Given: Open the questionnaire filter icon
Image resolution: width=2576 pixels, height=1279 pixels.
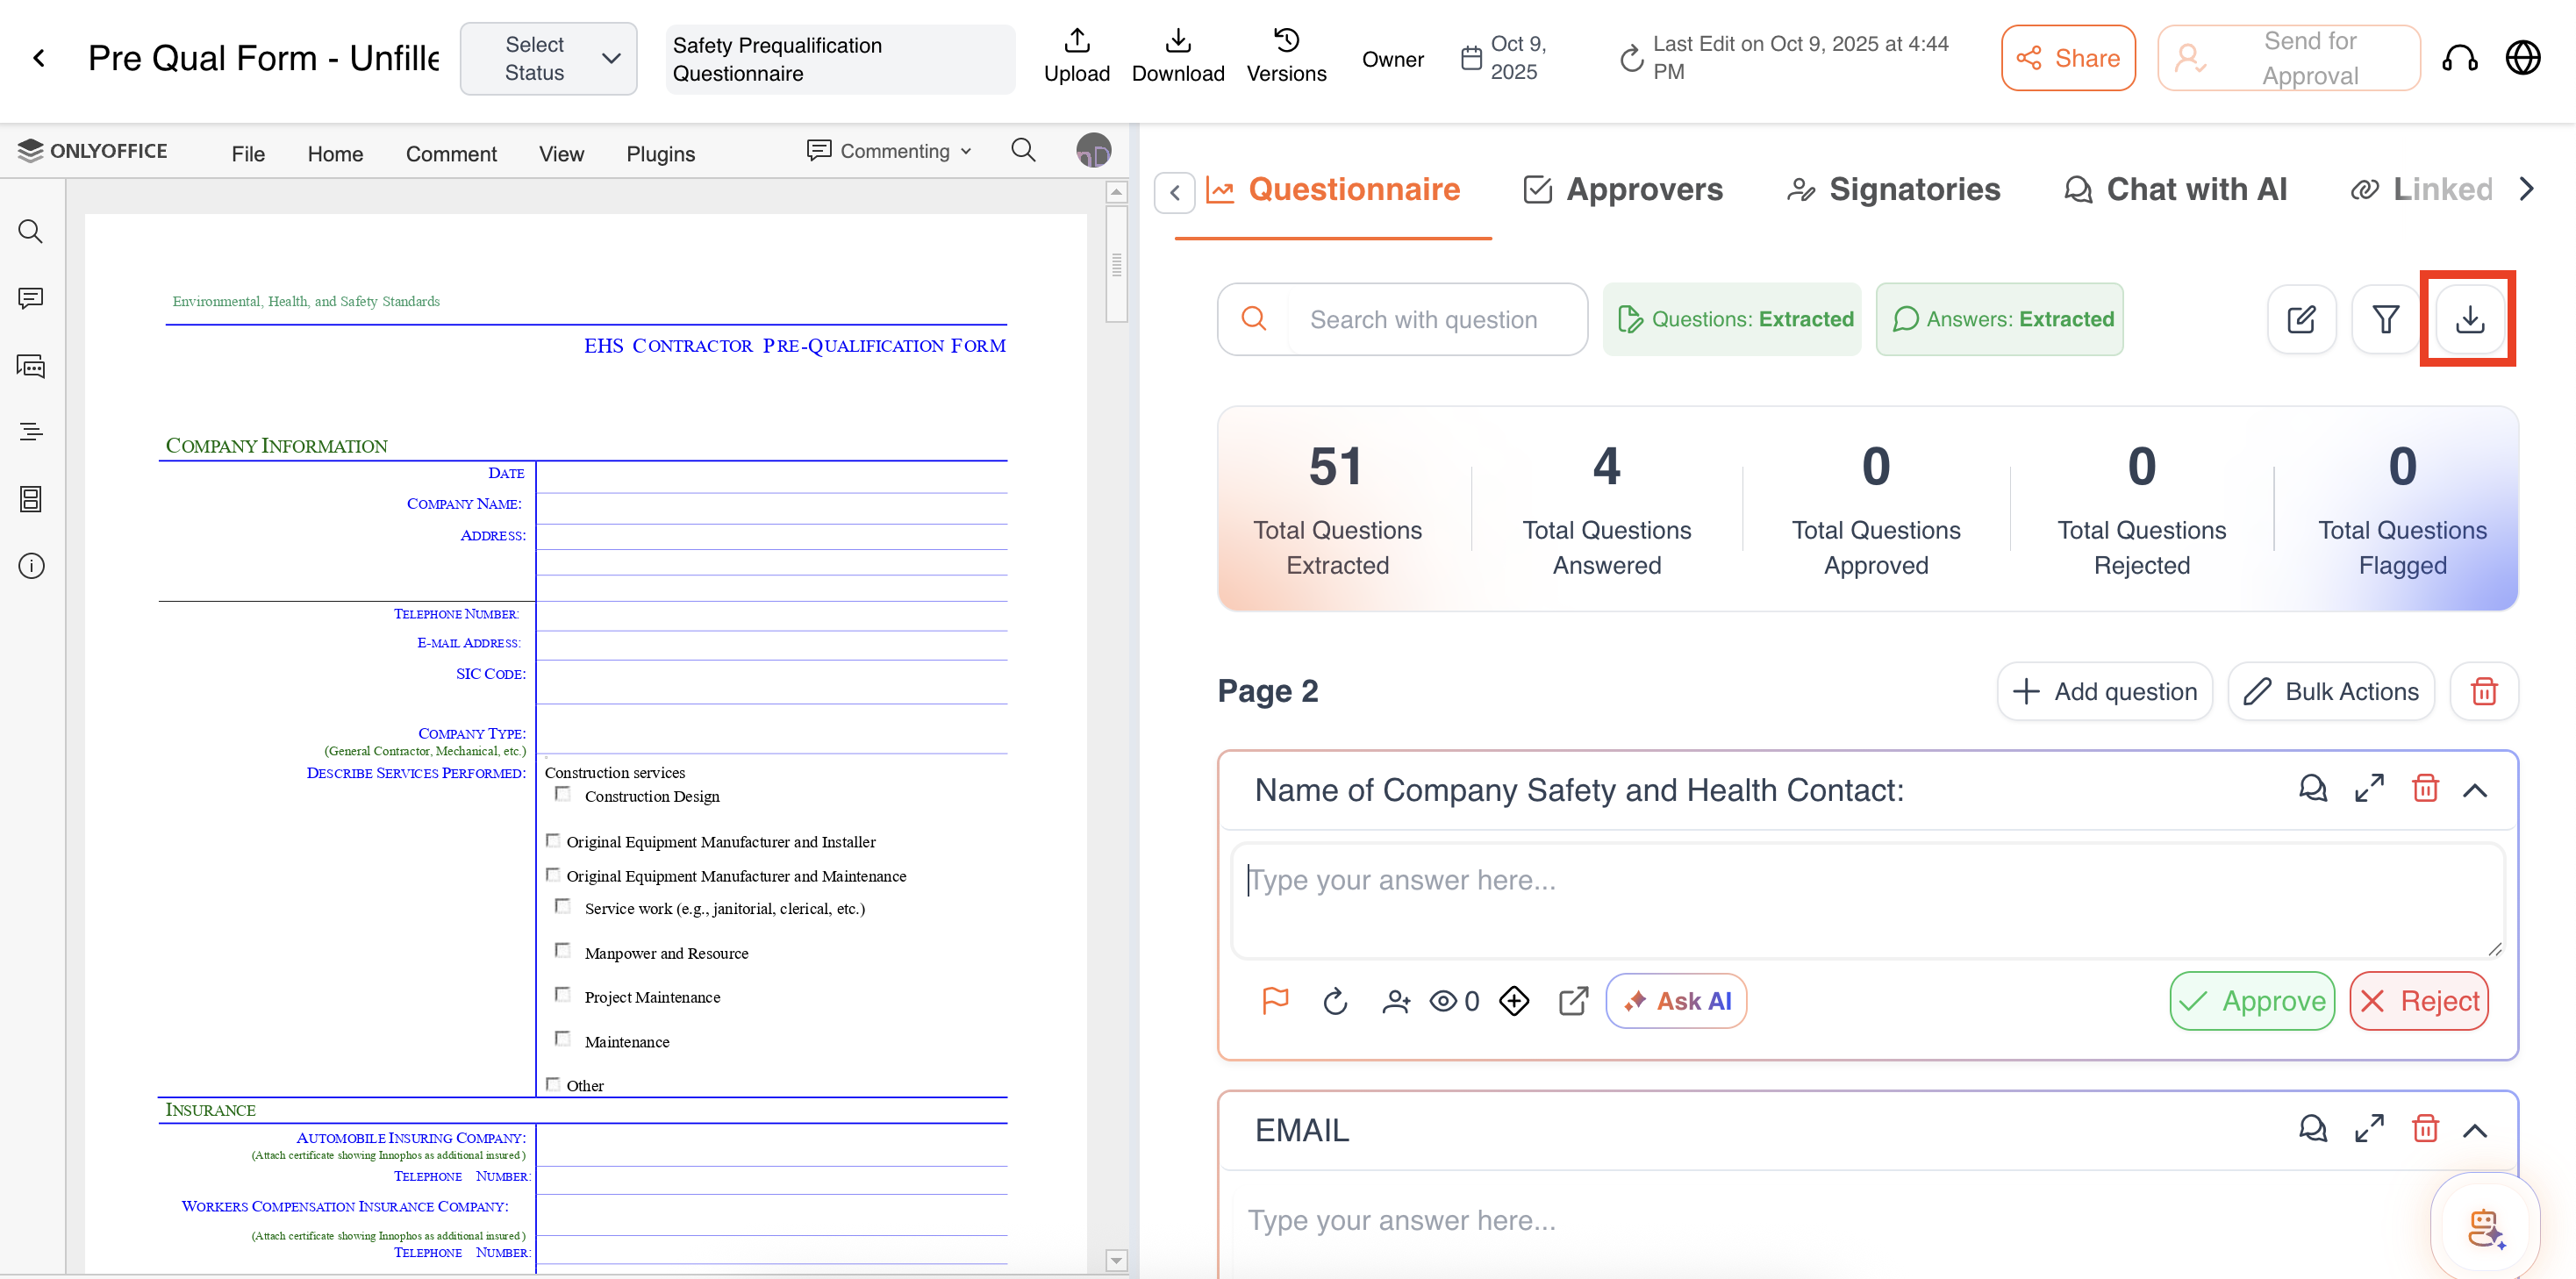Looking at the screenshot, I should click(2385, 319).
